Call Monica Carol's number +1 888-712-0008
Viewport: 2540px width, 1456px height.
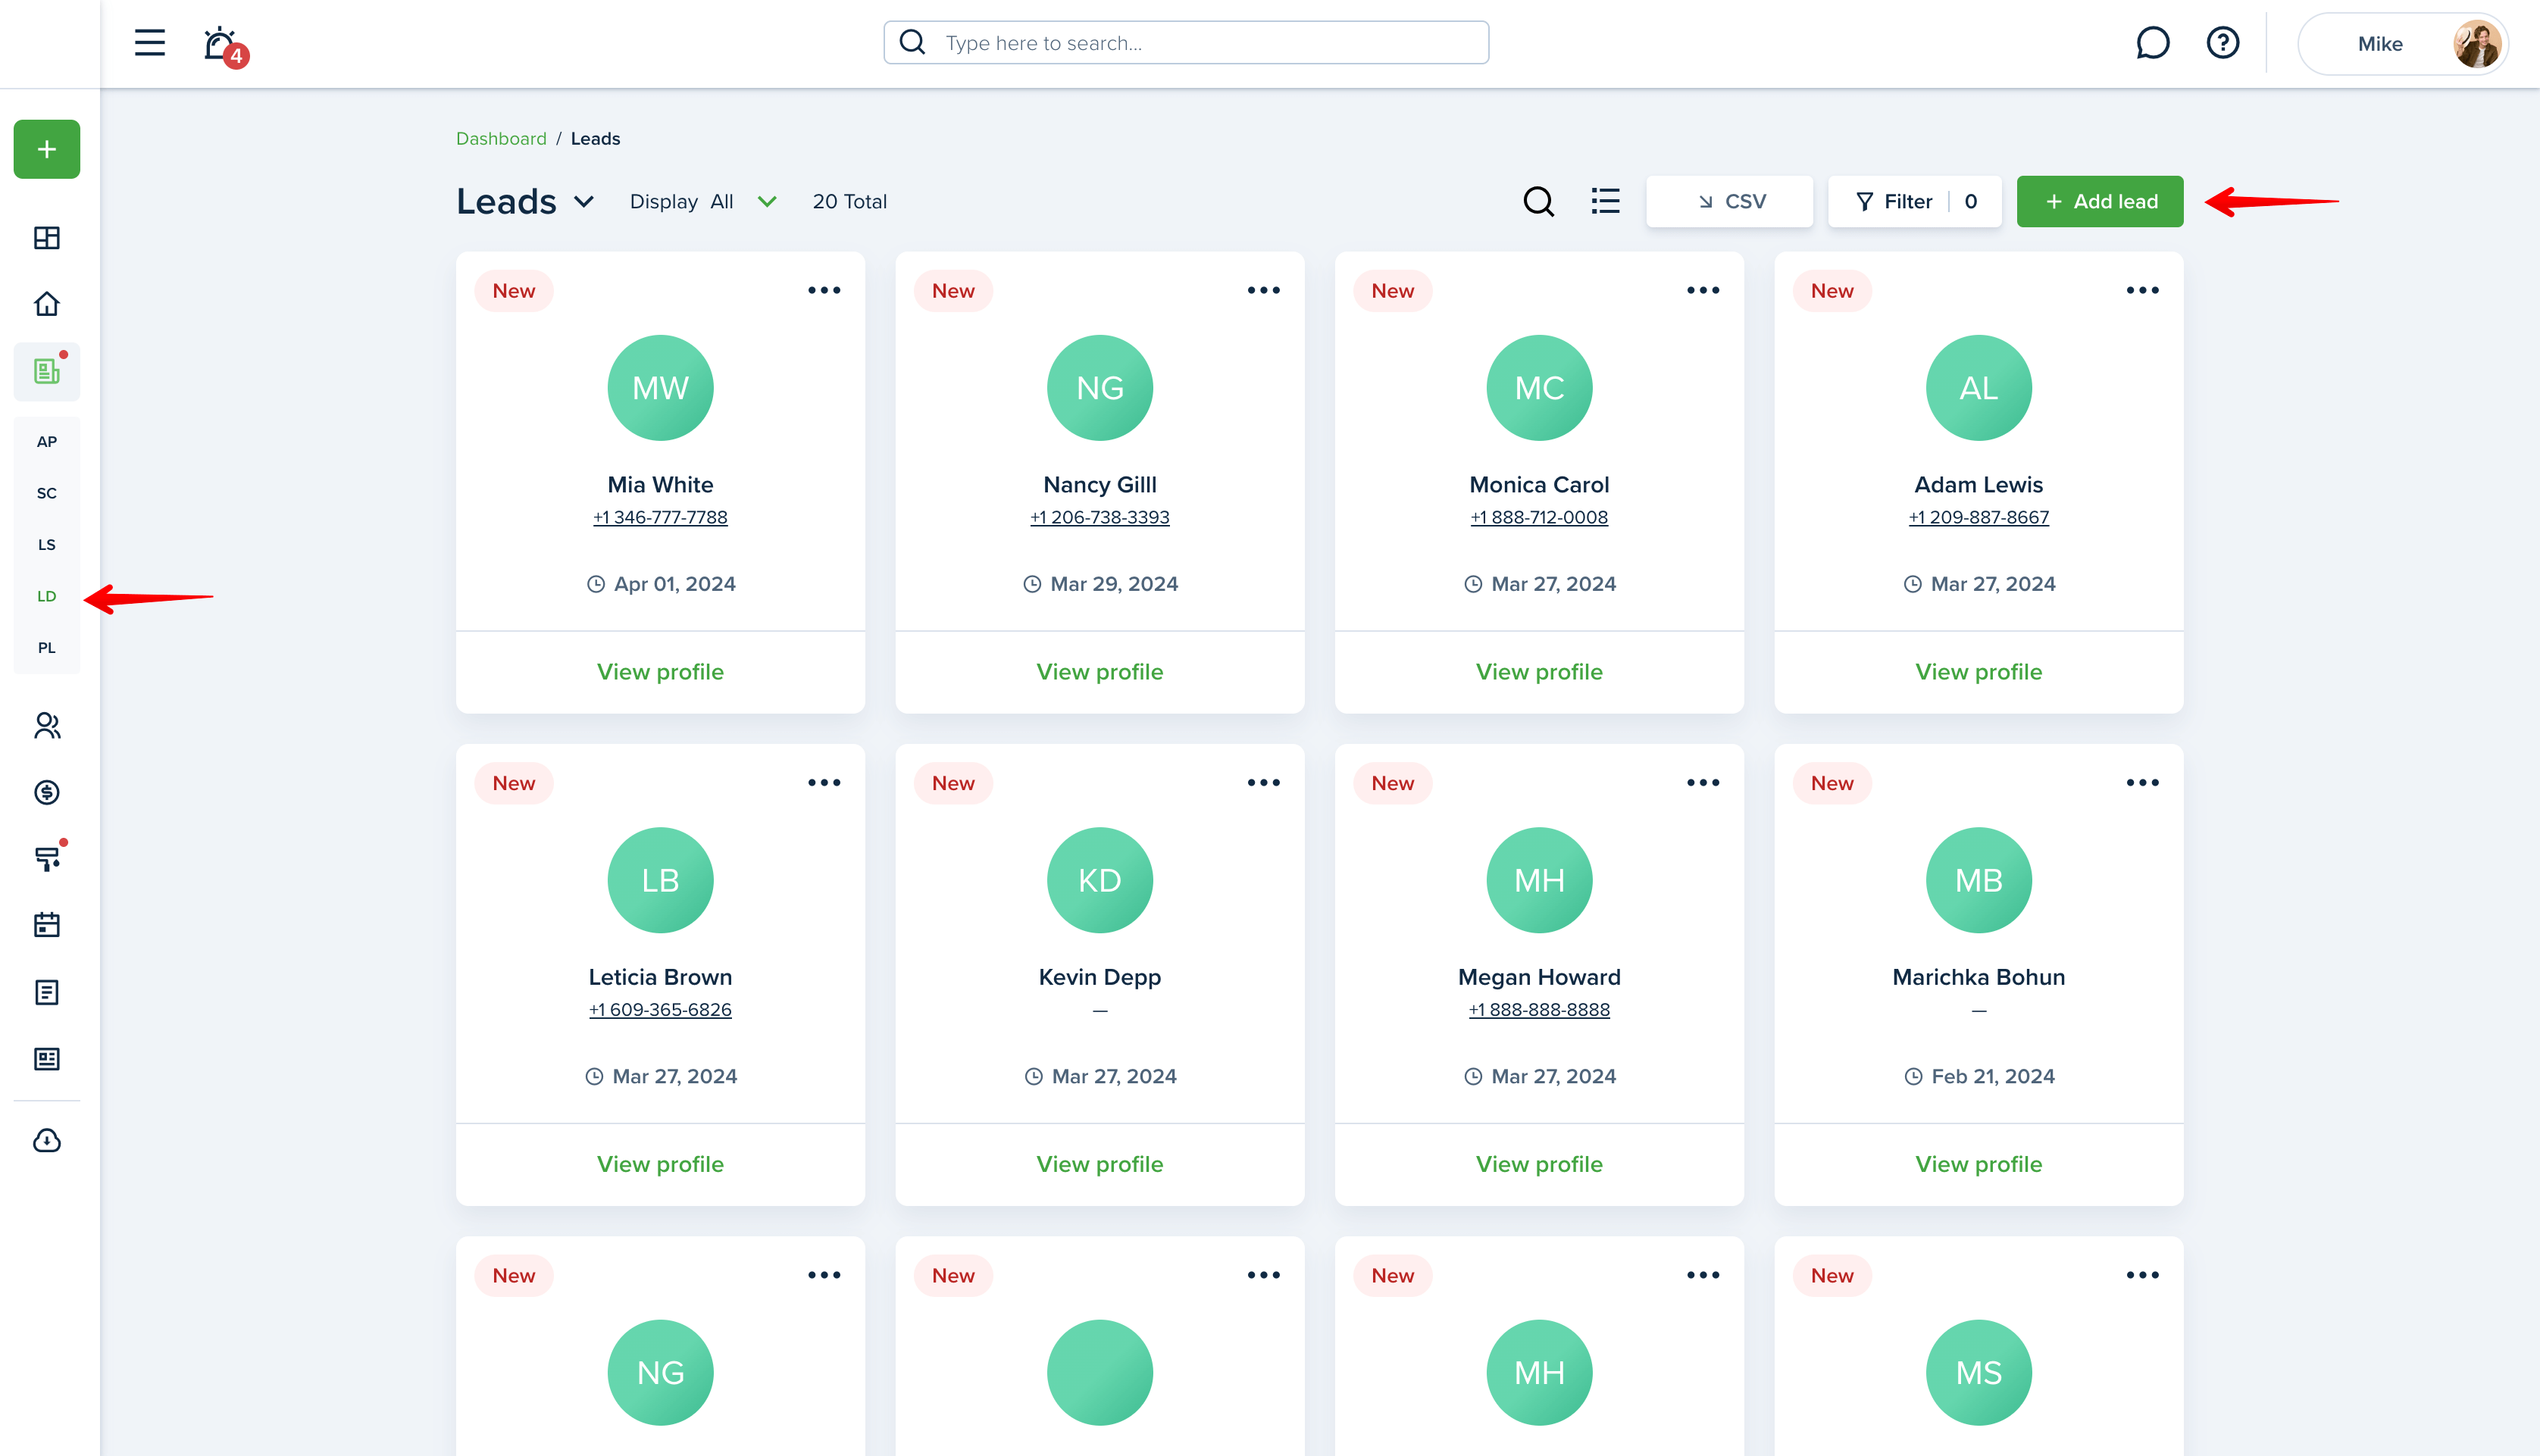tap(1539, 517)
